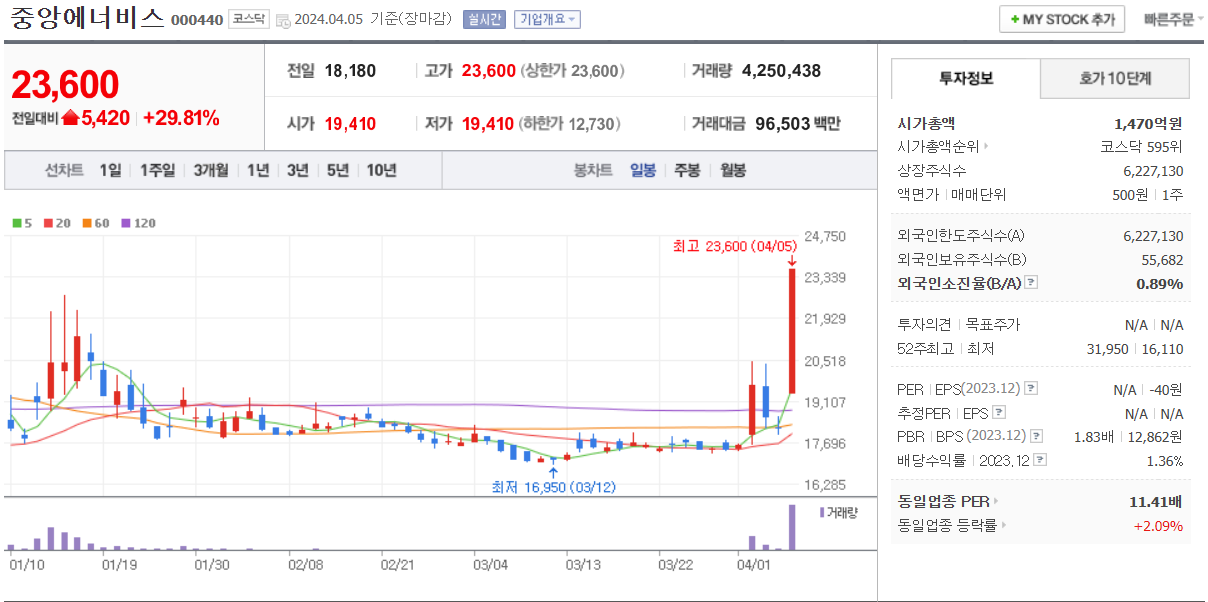Select the 1년 line chart period
1208x602 pixels.
pyautogui.click(x=258, y=170)
